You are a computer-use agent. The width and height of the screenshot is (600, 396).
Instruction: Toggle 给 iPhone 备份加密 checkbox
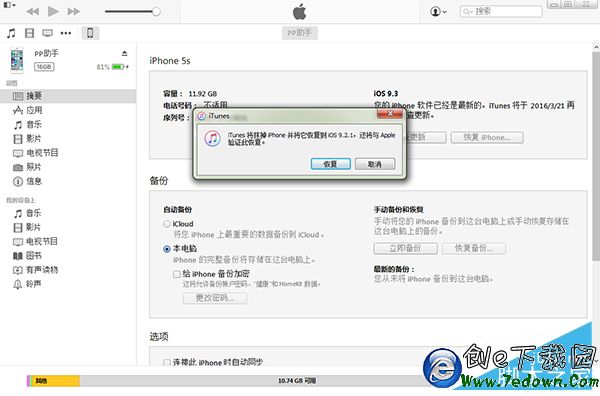(x=176, y=274)
